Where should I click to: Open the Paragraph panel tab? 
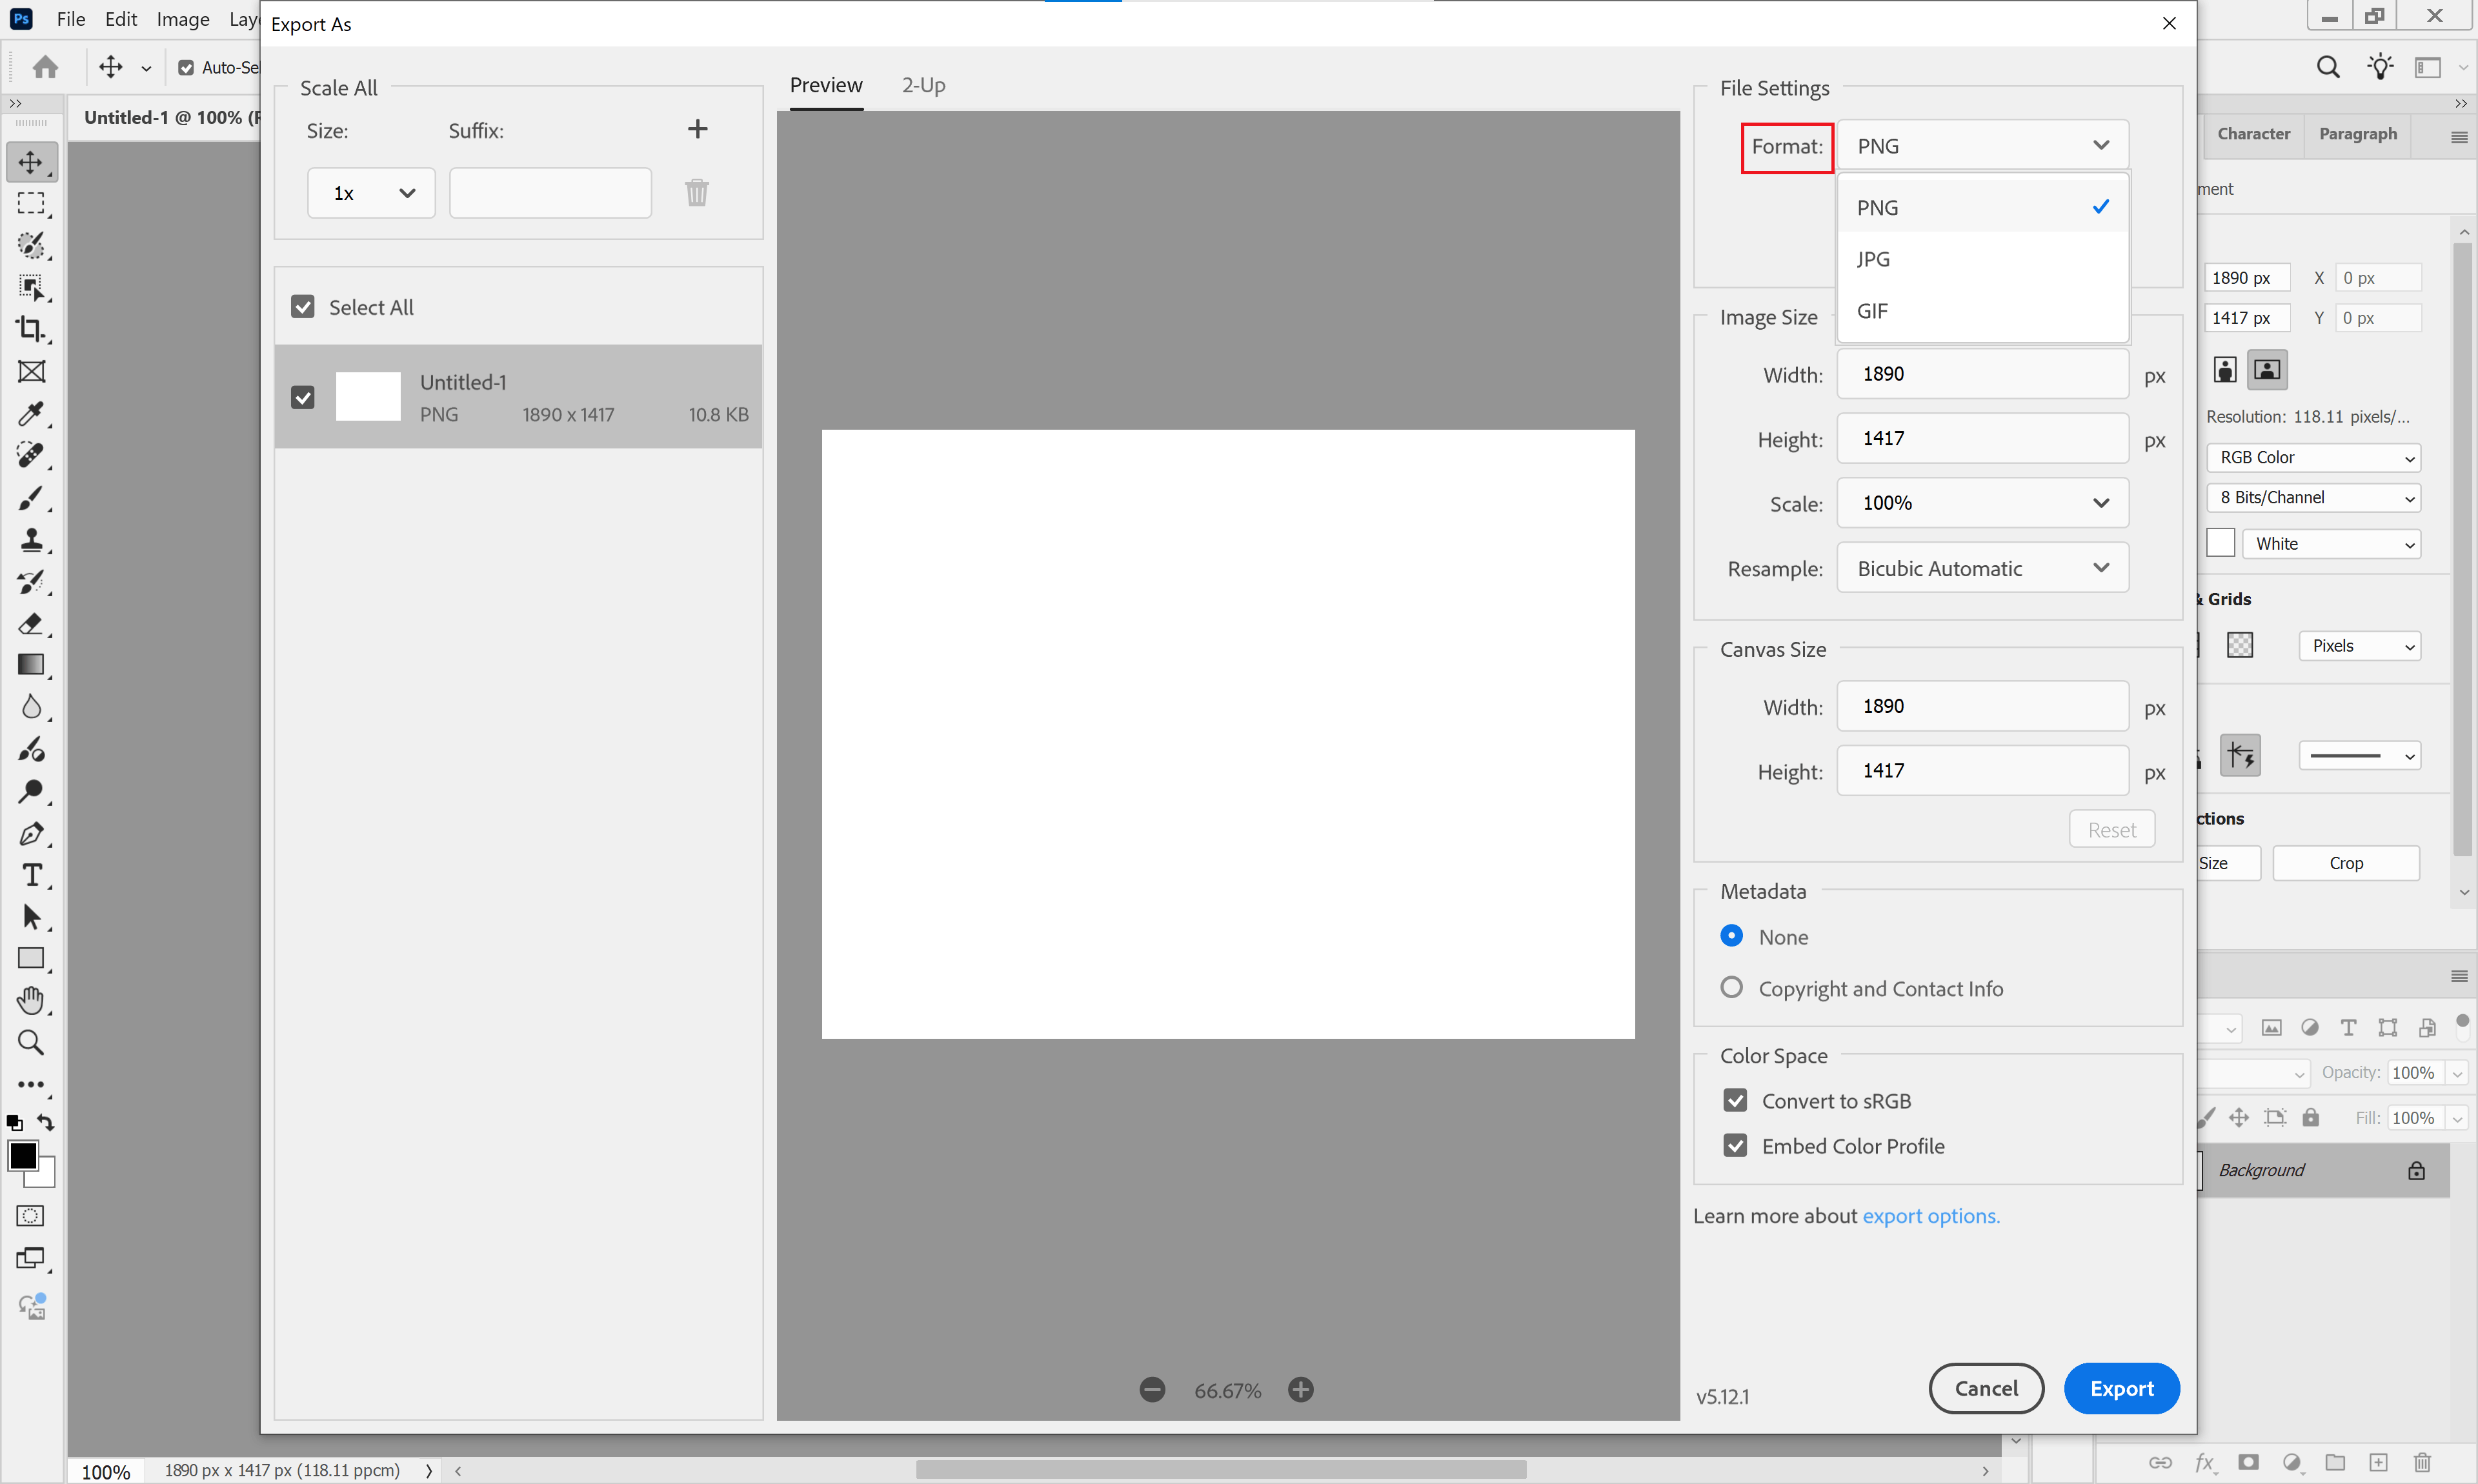(x=2357, y=134)
